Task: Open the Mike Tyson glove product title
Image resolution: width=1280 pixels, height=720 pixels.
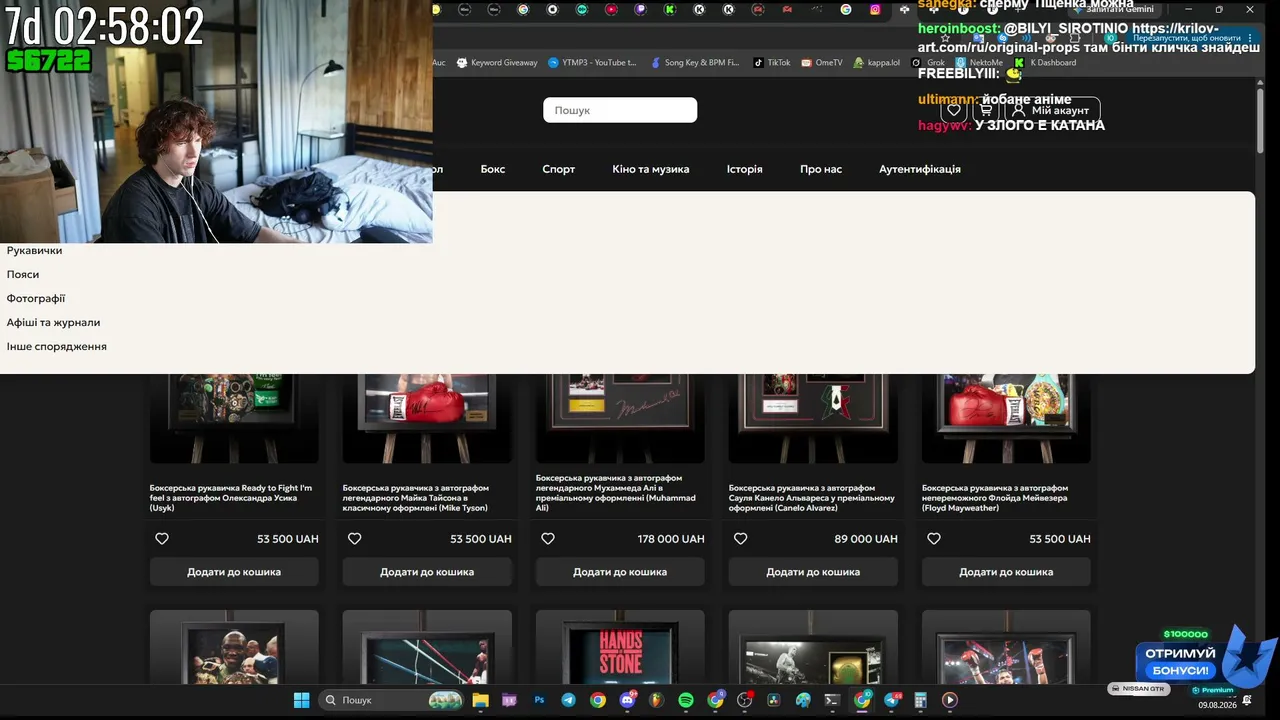Action: (x=416, y=498)
